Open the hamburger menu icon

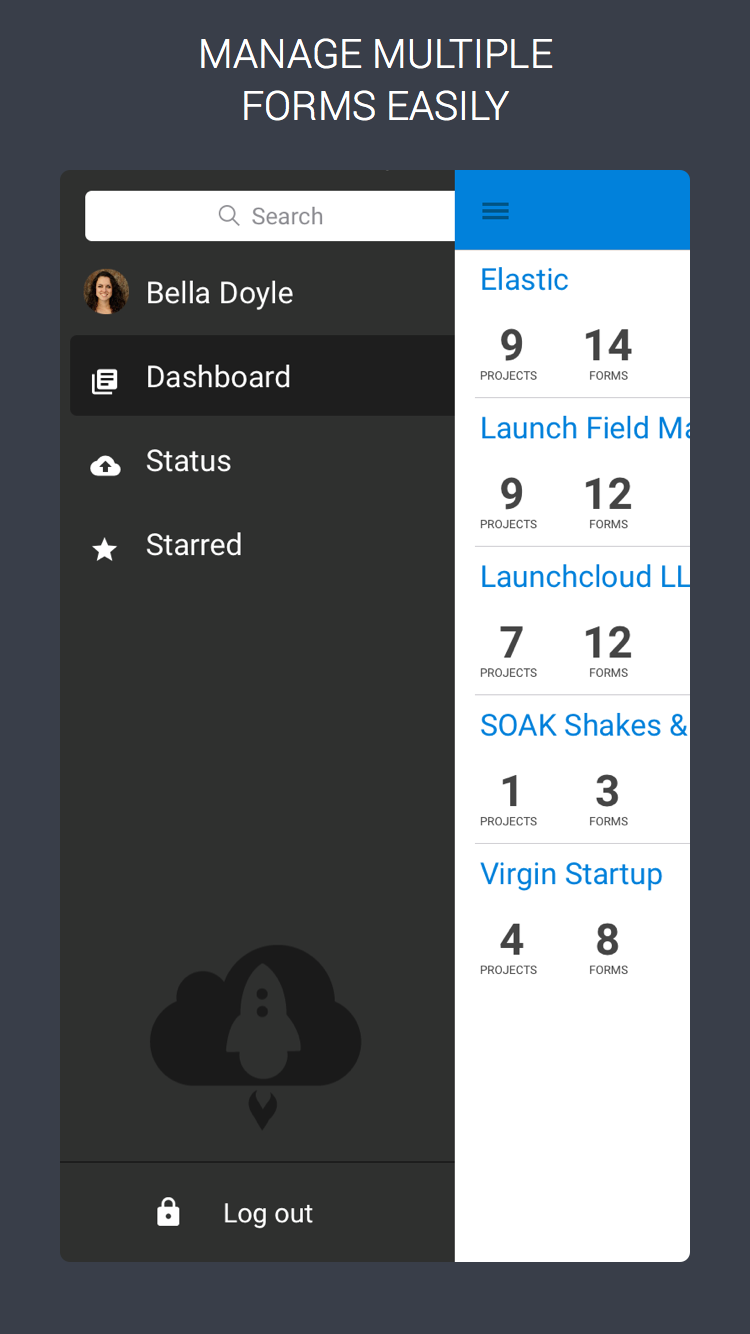(495, 210)
